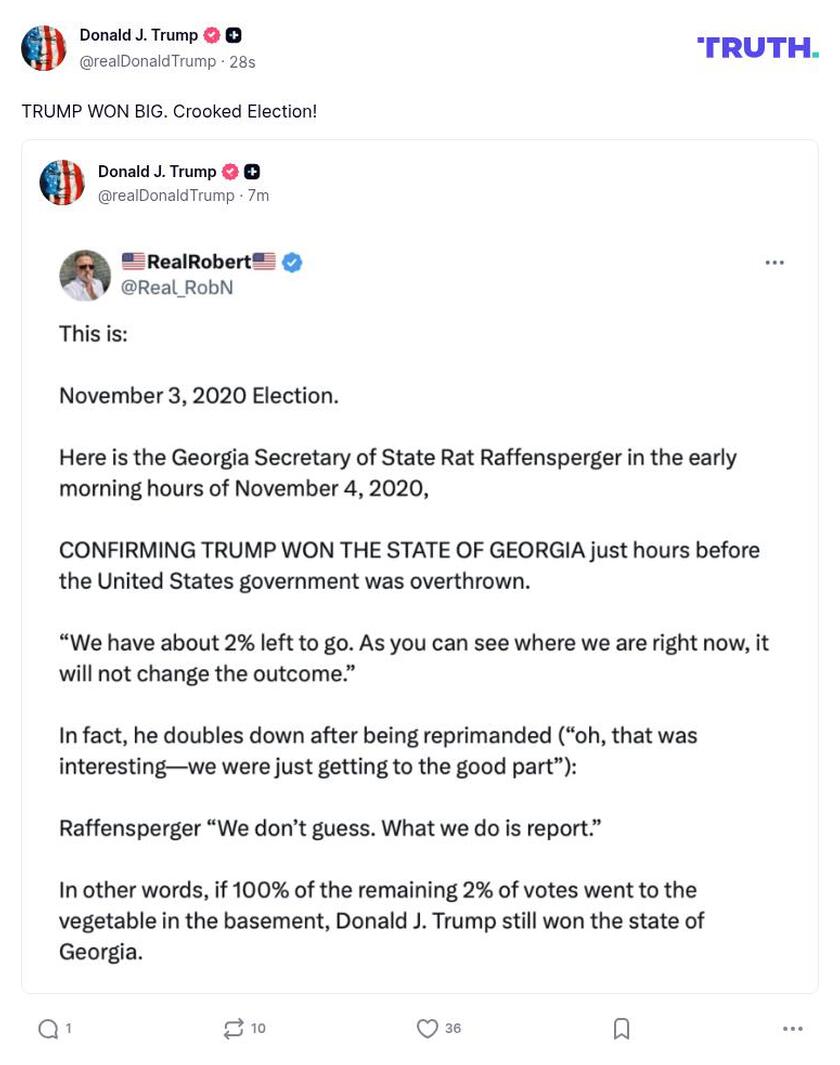Screen dimensions: 840x1065
Task: Click the reply speech bubble icon
Action: 47,1029
